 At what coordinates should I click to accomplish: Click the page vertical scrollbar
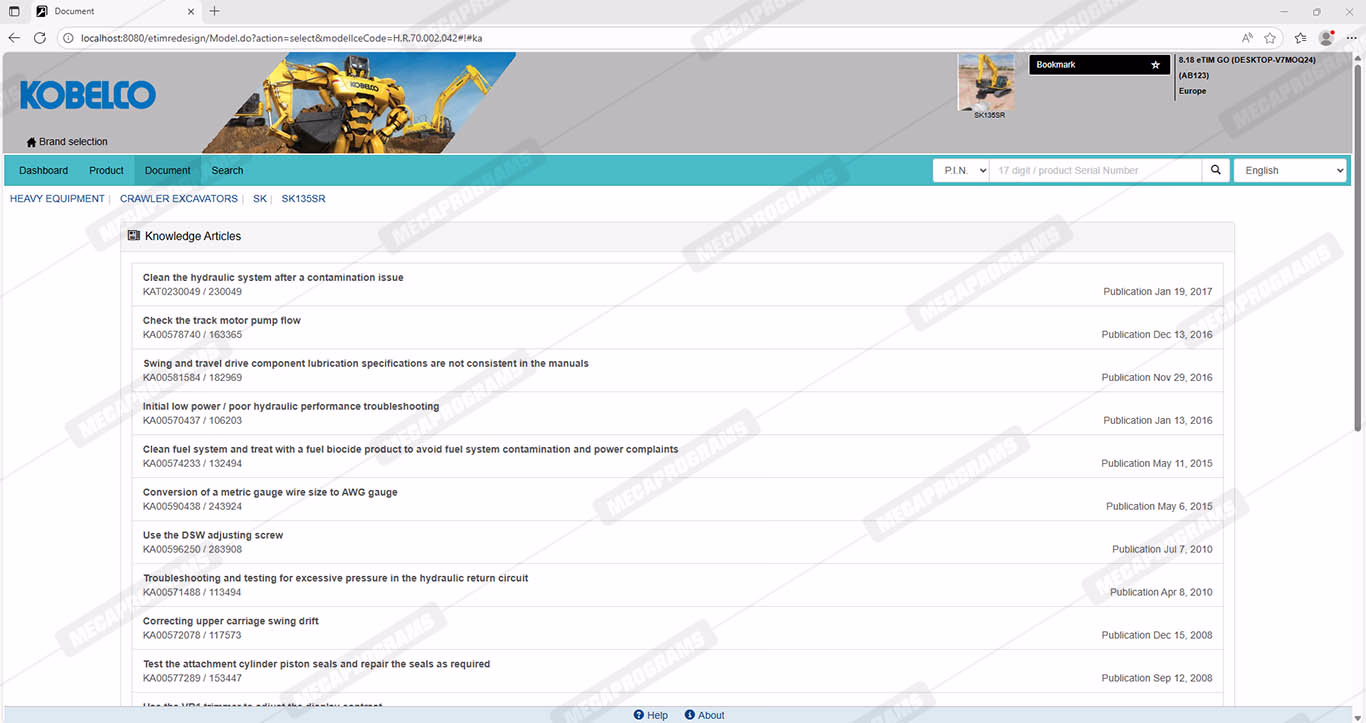coord(1358,250)
